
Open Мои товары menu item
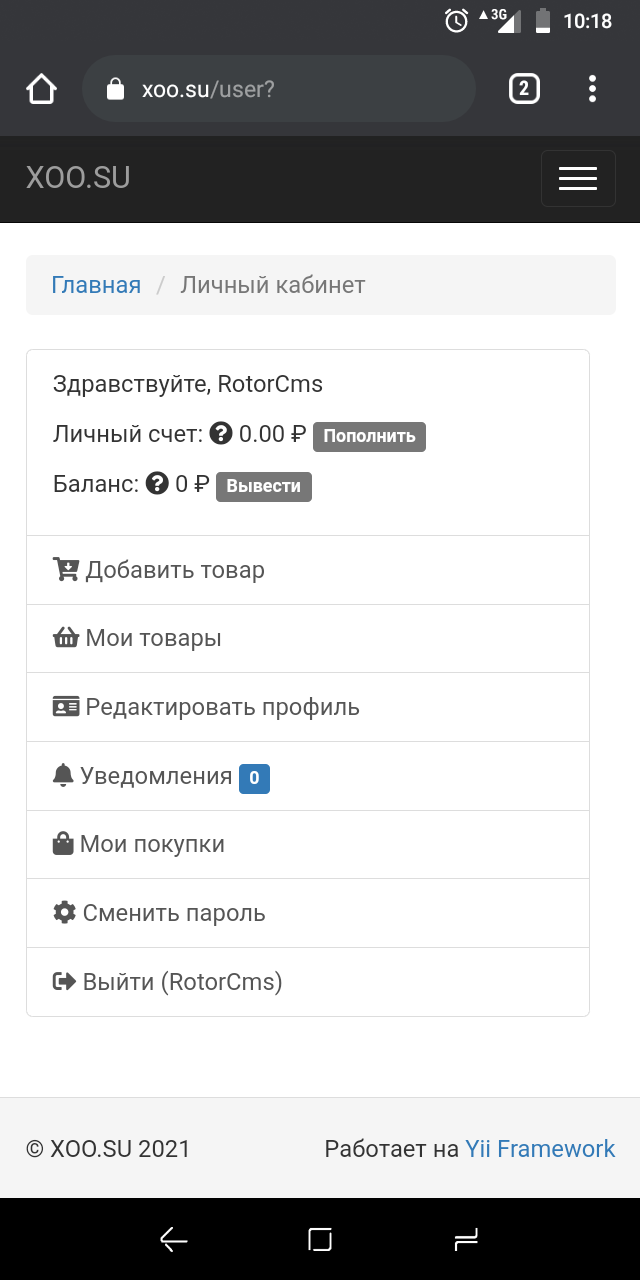point(153,638)
